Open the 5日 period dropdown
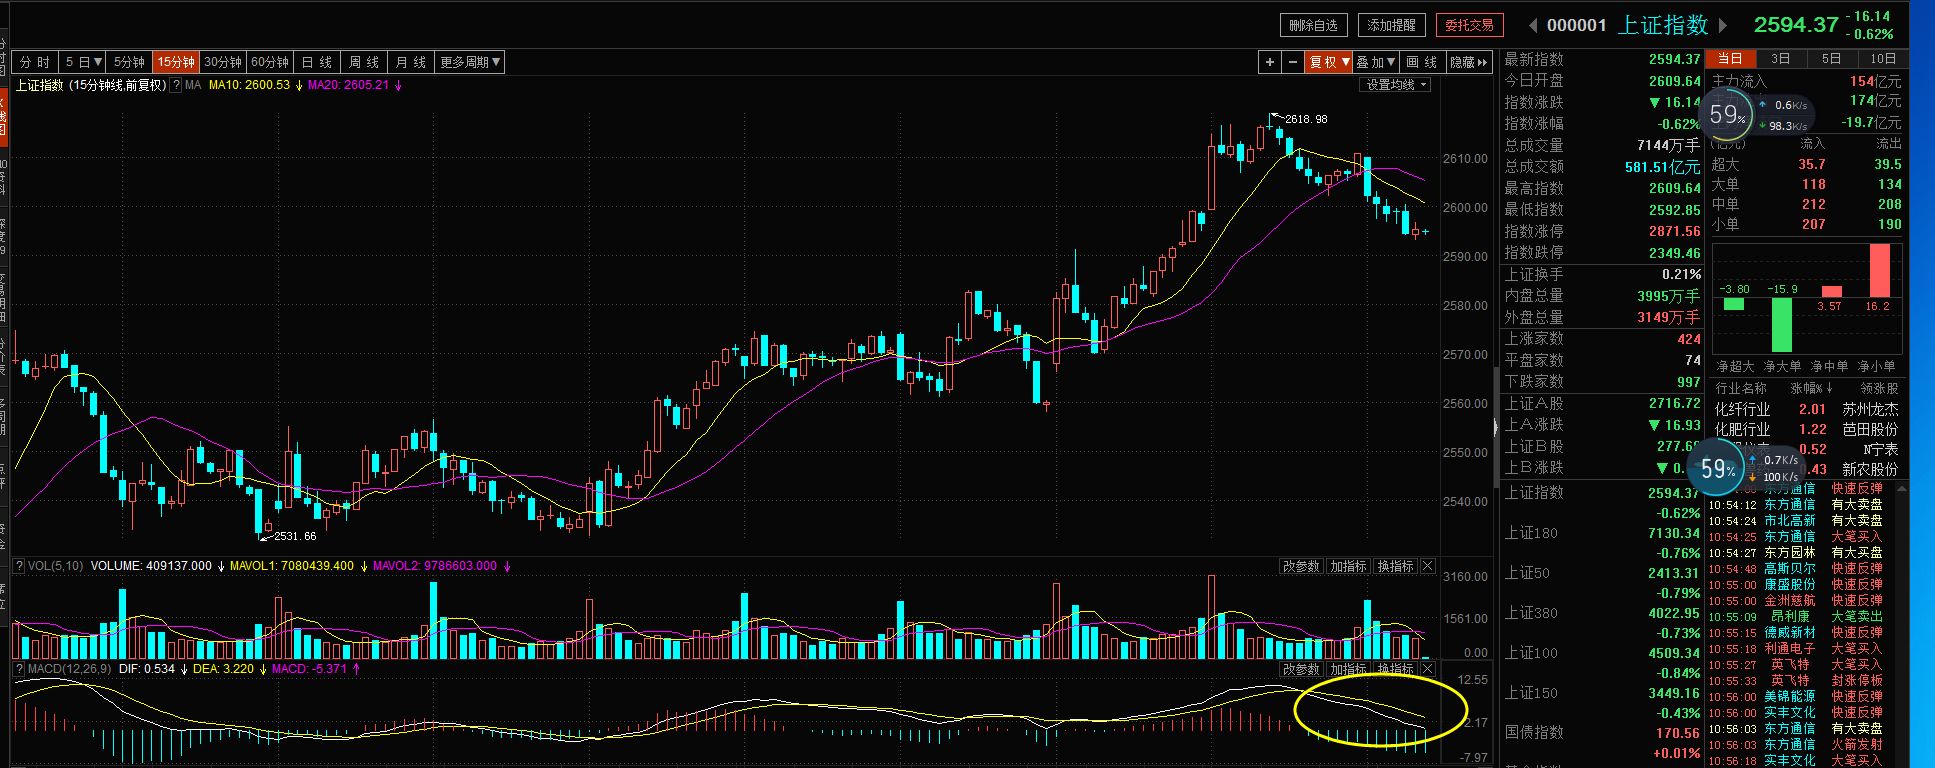Image resolution: width=1935 pixels, height=768 pixels. tap(83, 62)
